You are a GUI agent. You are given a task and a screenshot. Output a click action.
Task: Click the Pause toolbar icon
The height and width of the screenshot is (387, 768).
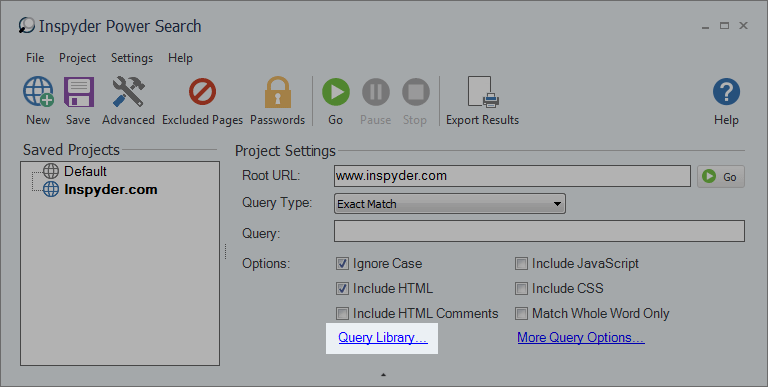(376, 92)
